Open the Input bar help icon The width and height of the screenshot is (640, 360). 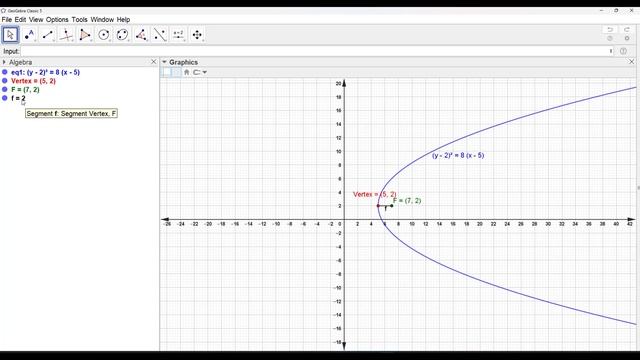623,51
